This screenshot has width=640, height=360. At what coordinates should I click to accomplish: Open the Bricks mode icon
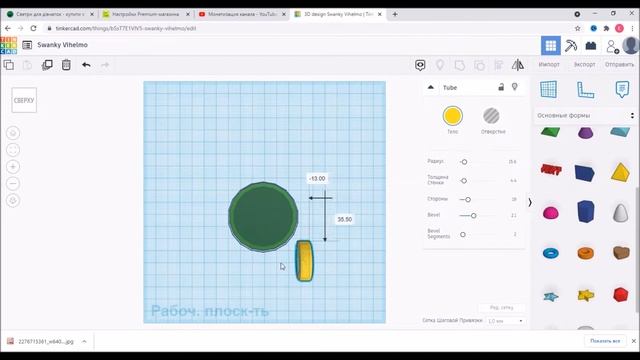[x=591, y=45]
